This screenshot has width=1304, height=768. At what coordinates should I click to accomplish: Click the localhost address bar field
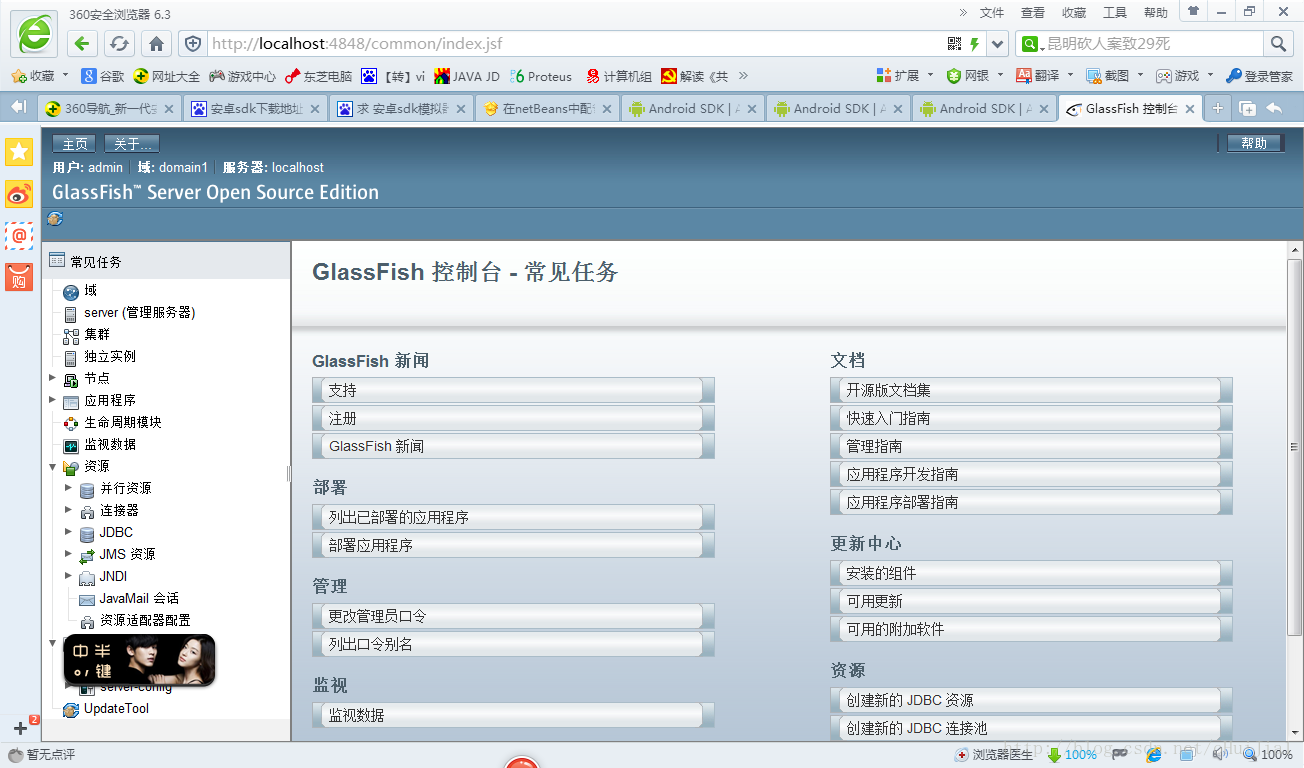(575, 44)
